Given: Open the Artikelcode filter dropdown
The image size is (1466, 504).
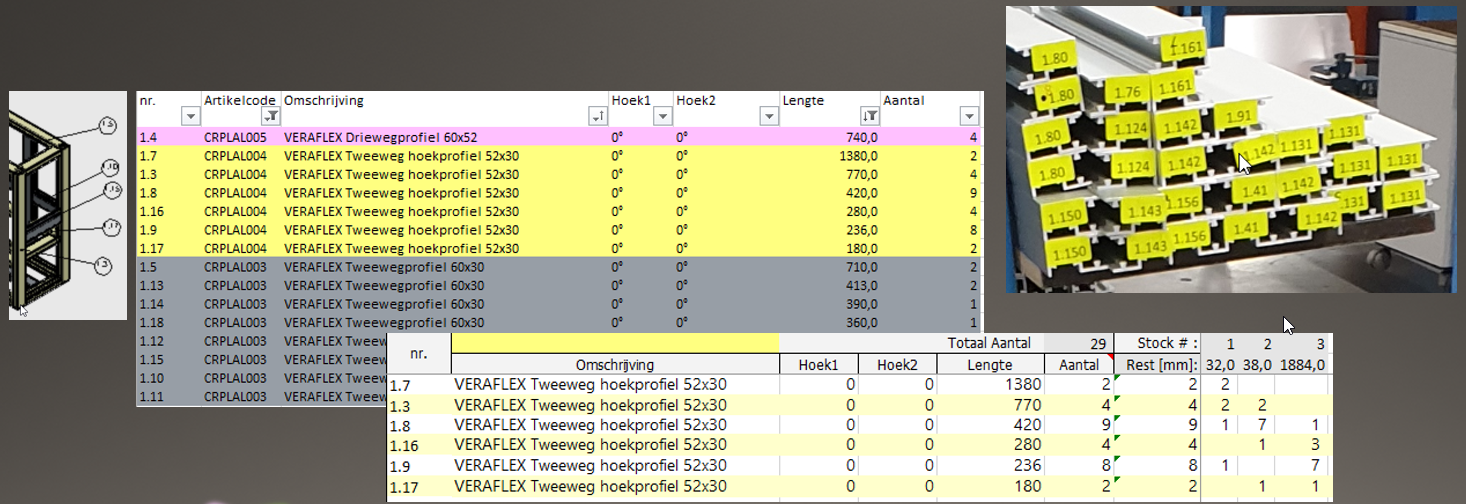Looking at the screenshot, I should tap(269, 117).
